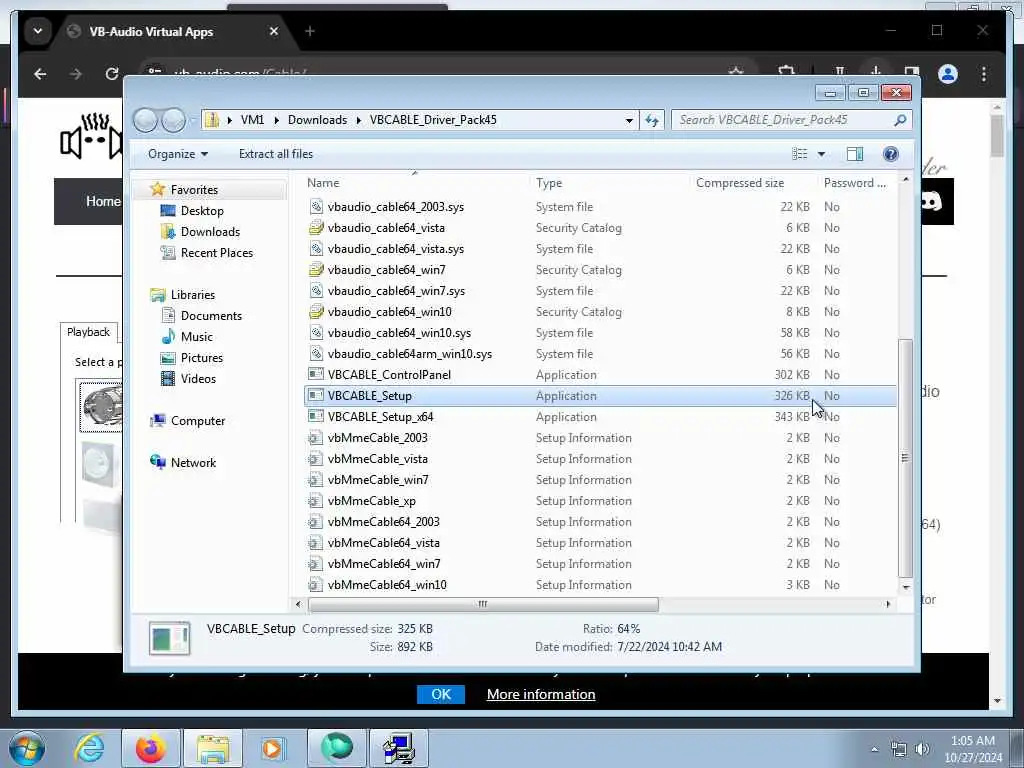The width and height of the screenshot is (1024, 768).
Task: Click the Password column header
Action: pyautogui.click(x=854, y=184)
